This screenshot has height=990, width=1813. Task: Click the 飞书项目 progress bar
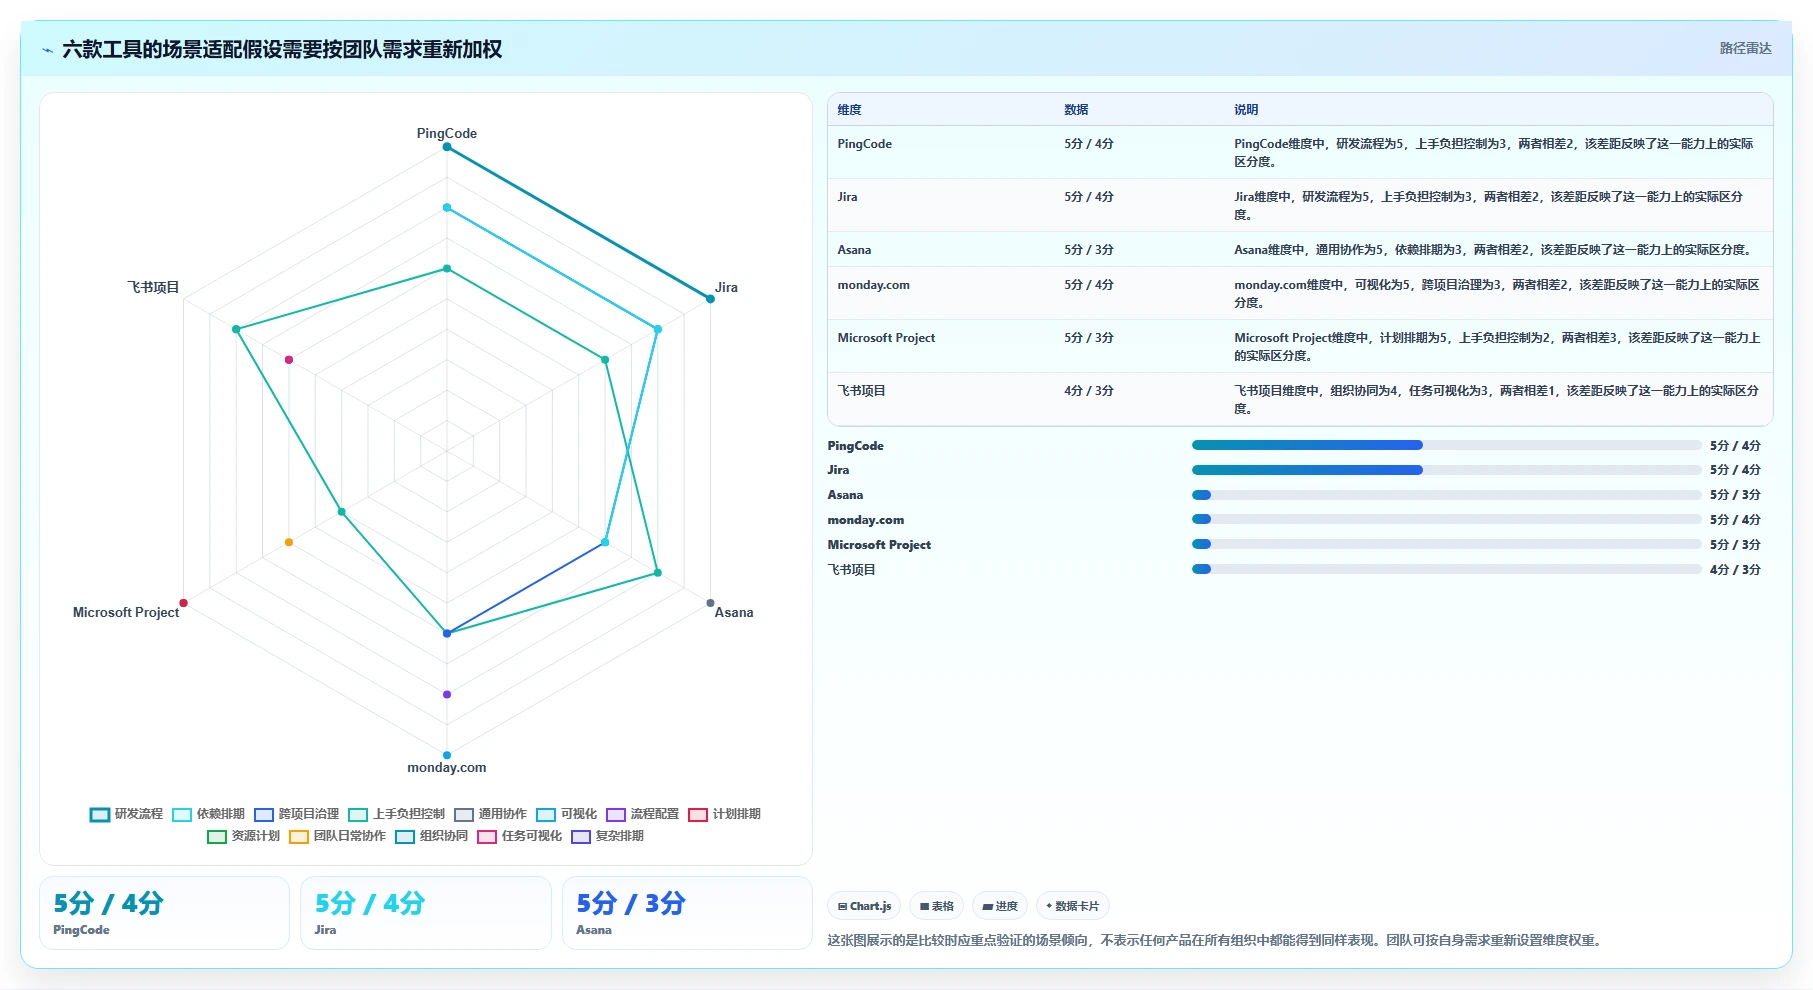click(x=1446, y=569)
